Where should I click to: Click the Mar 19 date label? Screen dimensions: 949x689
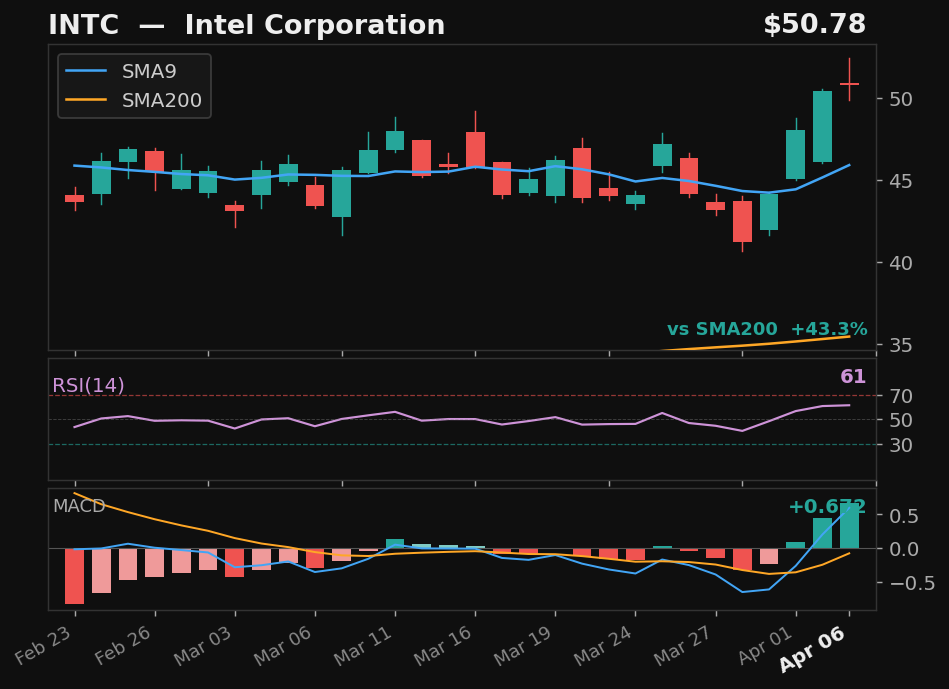coord(523,645)
